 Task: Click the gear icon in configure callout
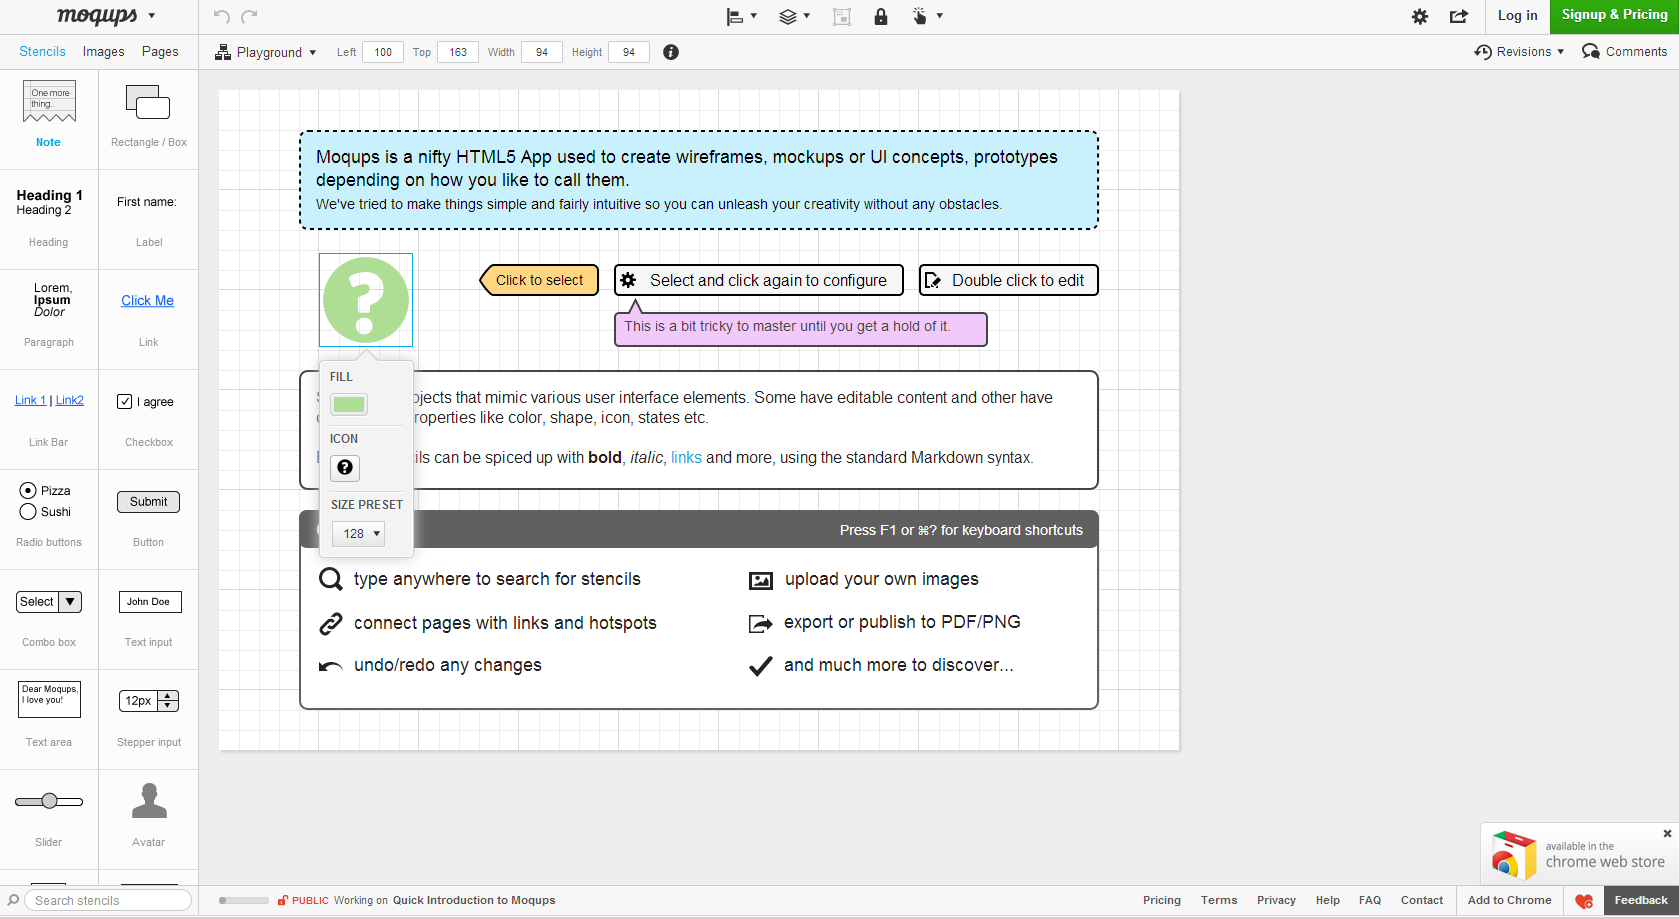pos(628,280)
